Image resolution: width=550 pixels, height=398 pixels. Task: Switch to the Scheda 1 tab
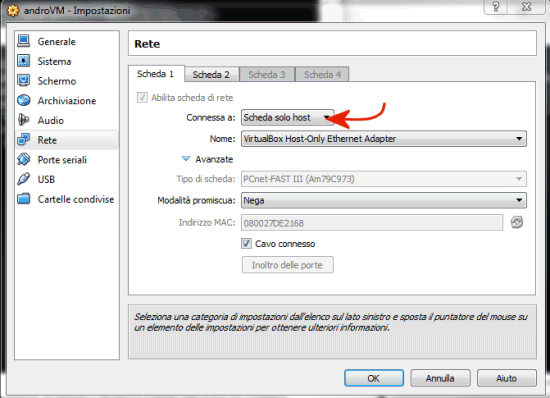click(x=155, y=74)
